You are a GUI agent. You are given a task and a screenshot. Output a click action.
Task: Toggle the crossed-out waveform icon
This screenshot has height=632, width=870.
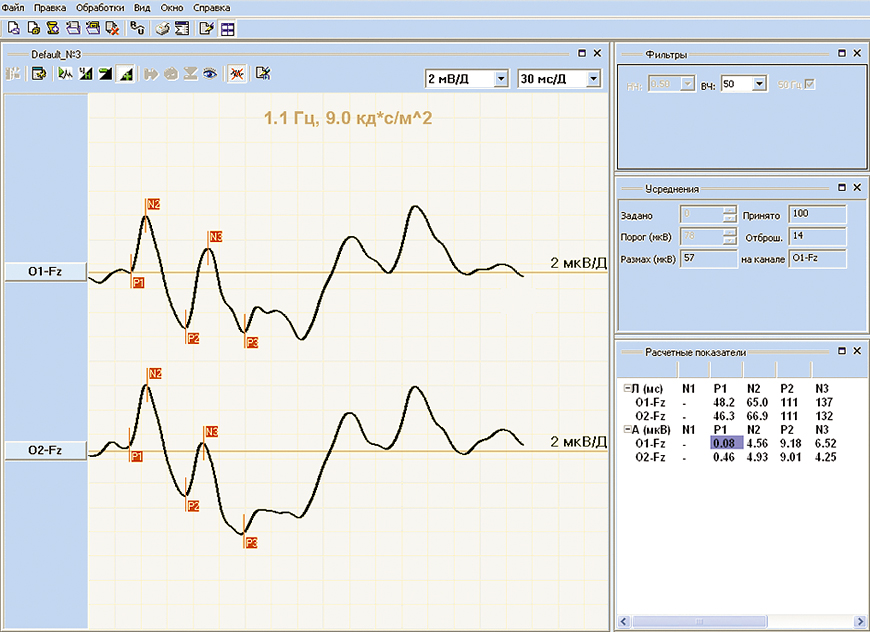click(x=237, y=74)
